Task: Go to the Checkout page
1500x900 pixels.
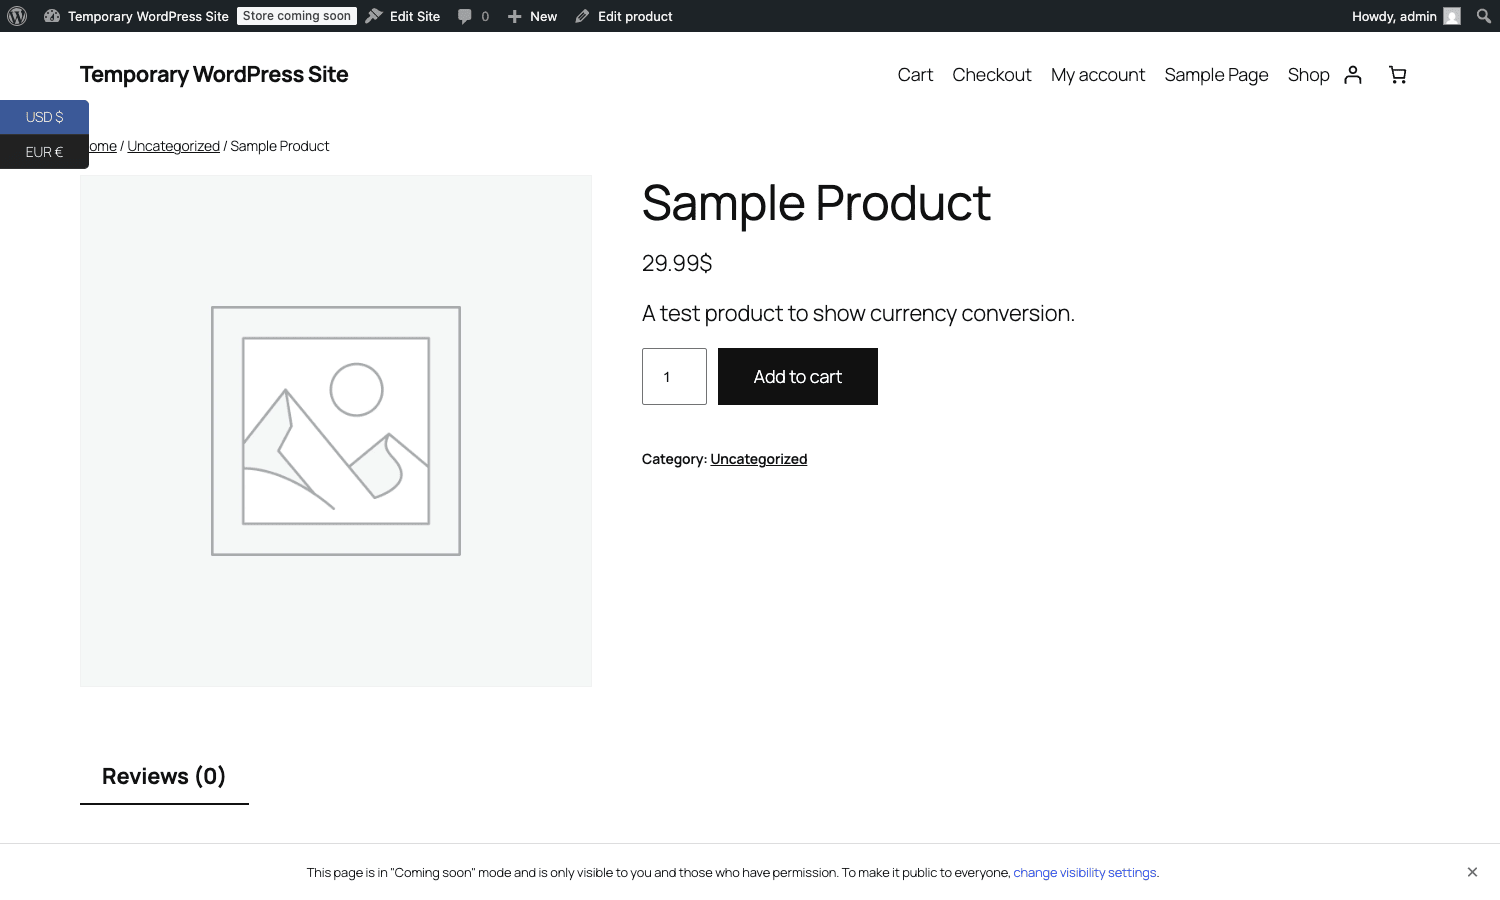Action: tap(992, 75)
